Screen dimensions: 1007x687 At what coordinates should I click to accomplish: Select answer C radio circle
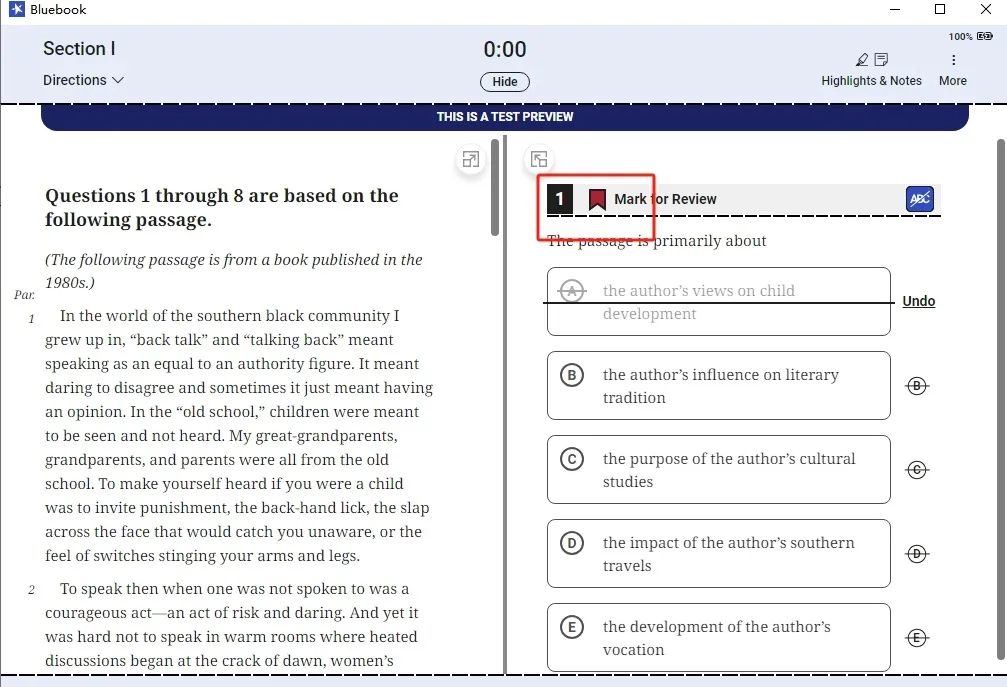pyautogui.click(x=572, y=459)
